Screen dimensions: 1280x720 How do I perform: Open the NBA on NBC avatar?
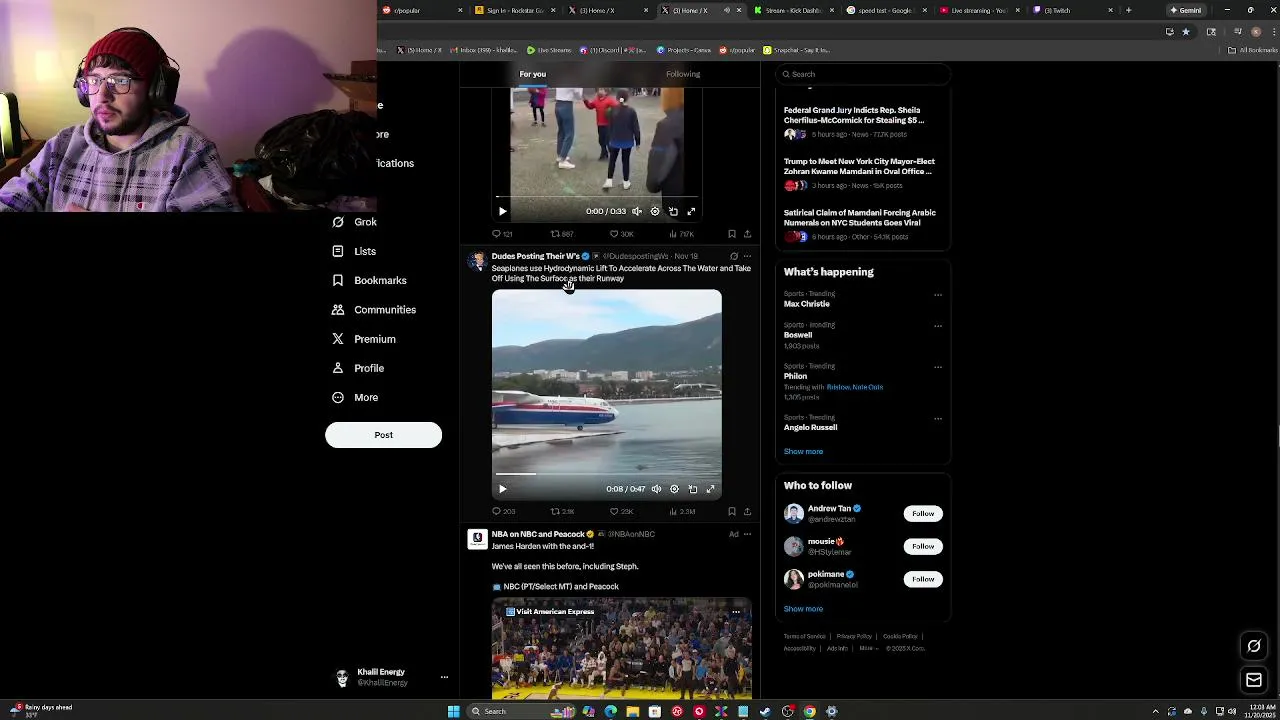(x=477, y=539)
